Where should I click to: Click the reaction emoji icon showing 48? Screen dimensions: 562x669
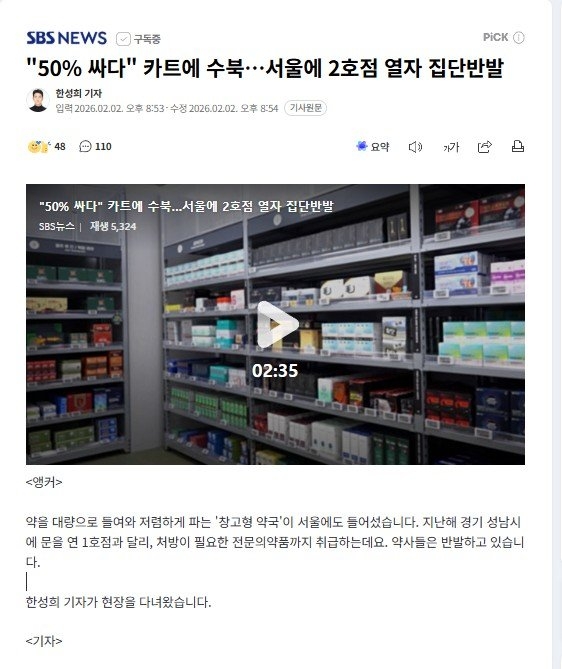coord(39,147)
